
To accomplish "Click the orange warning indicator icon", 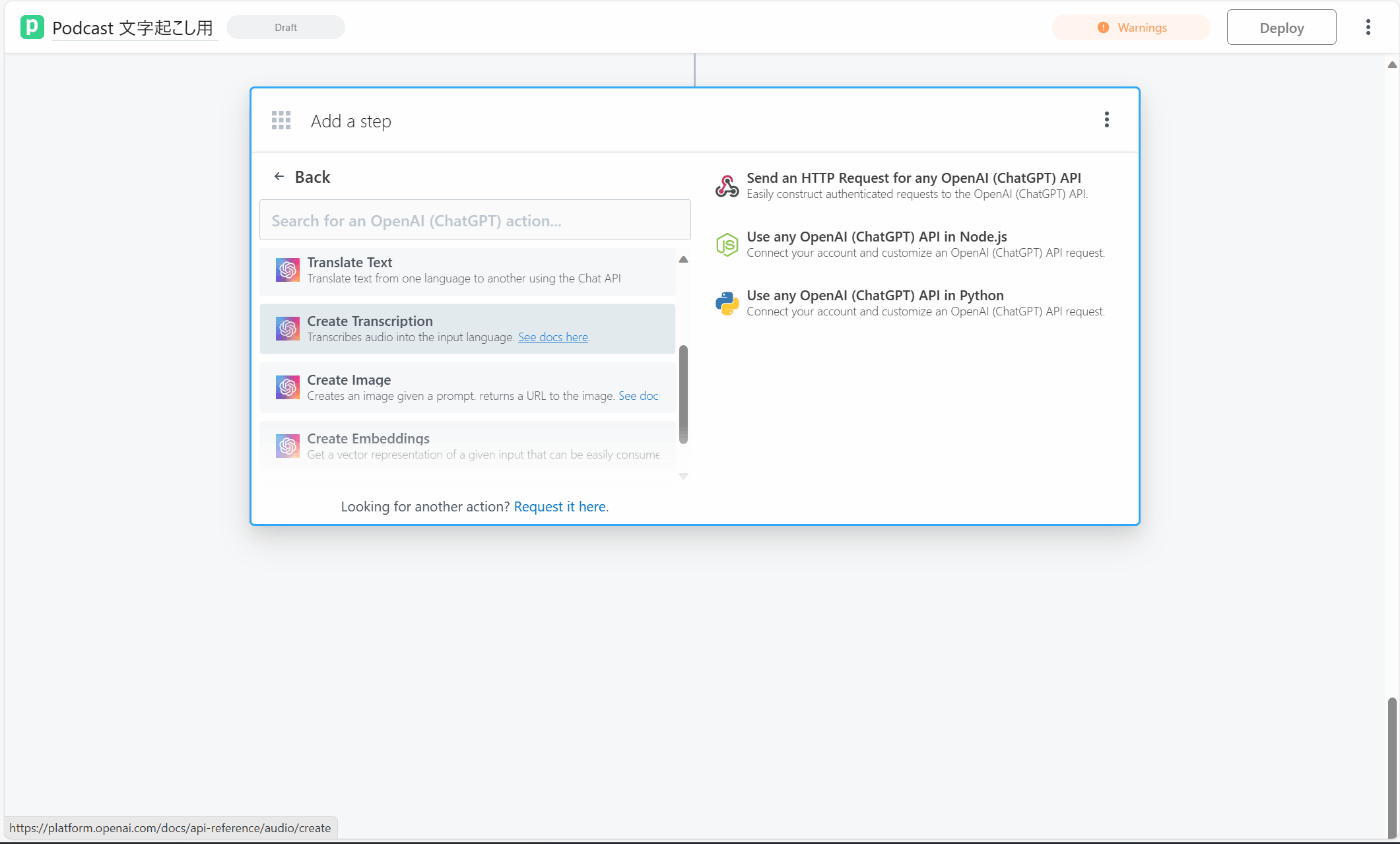I will pyautogui.click(x=1103, y=28).
